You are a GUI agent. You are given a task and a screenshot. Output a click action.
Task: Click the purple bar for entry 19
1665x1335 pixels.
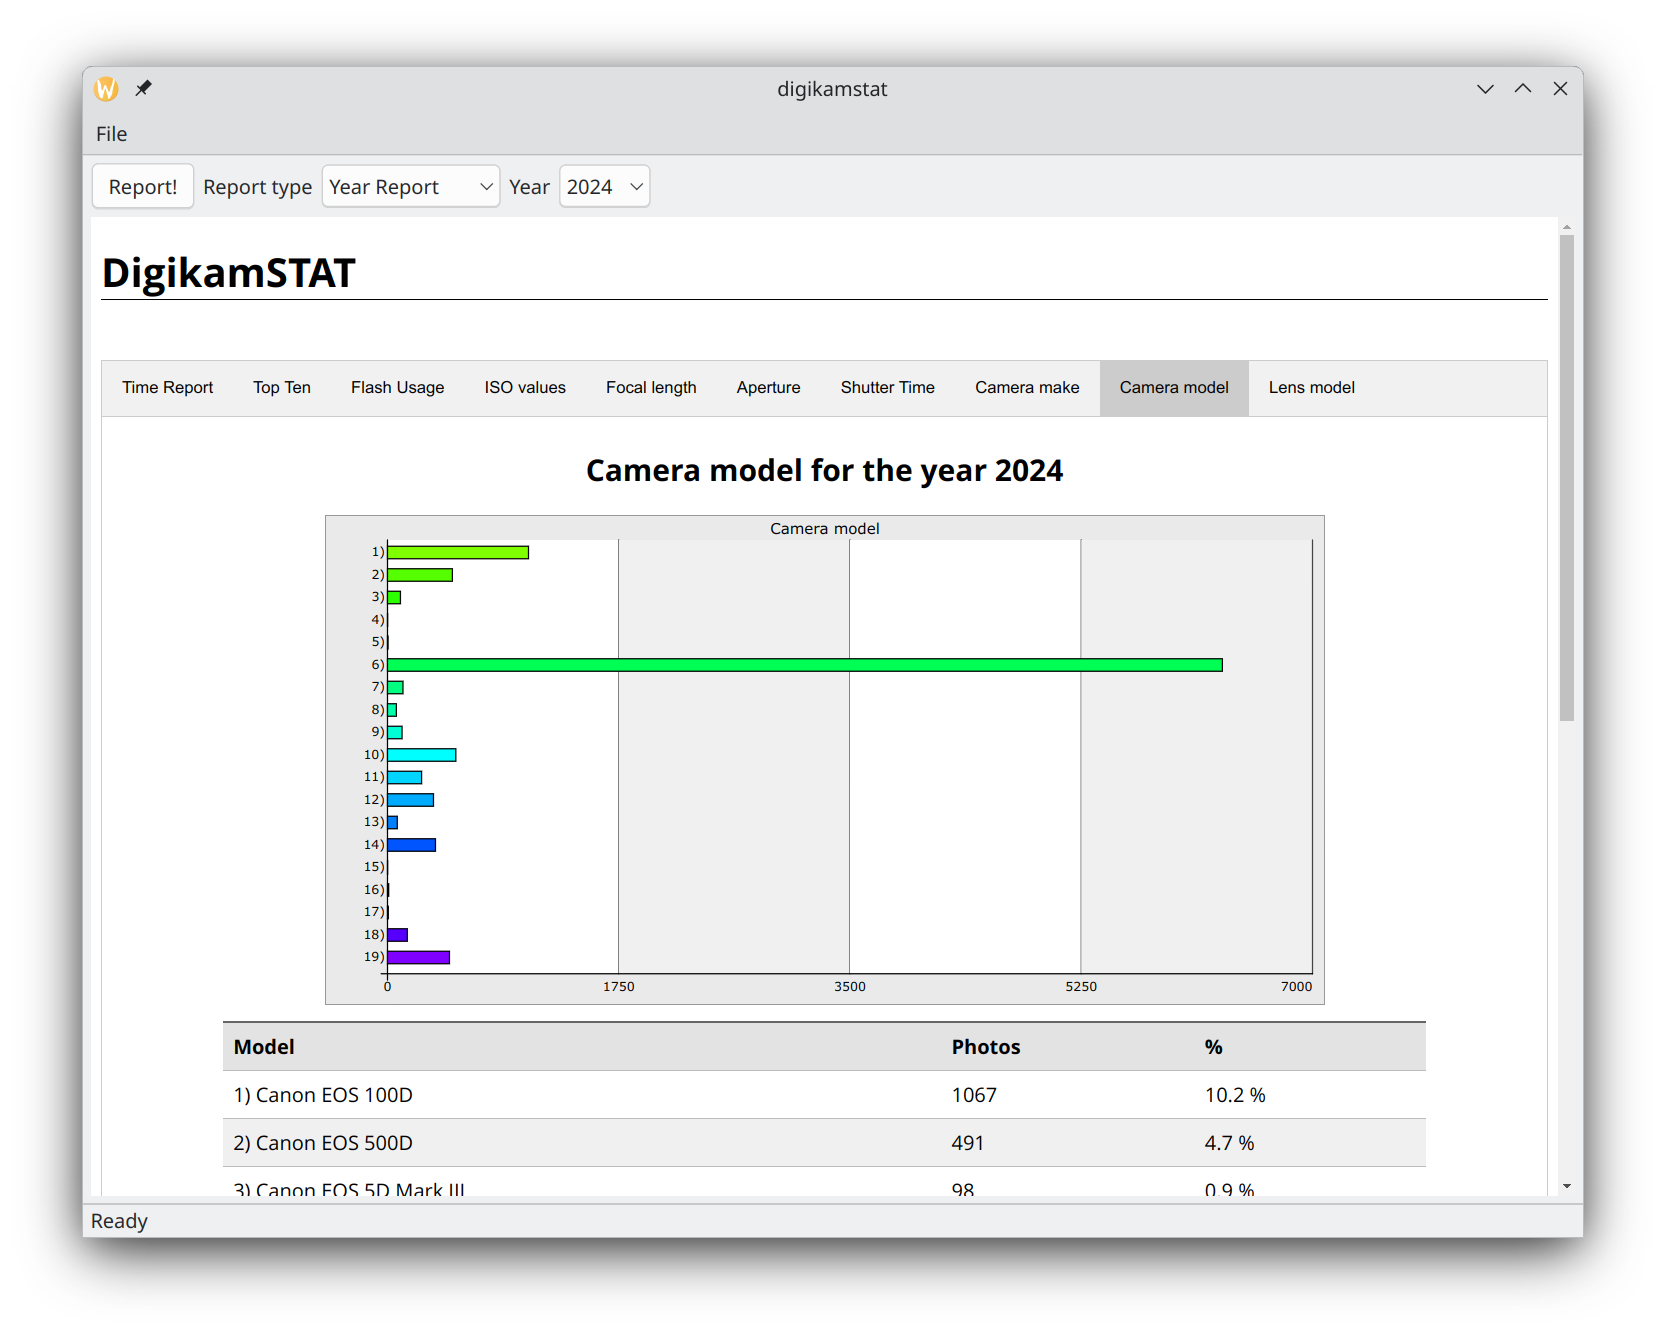(419, 957)
